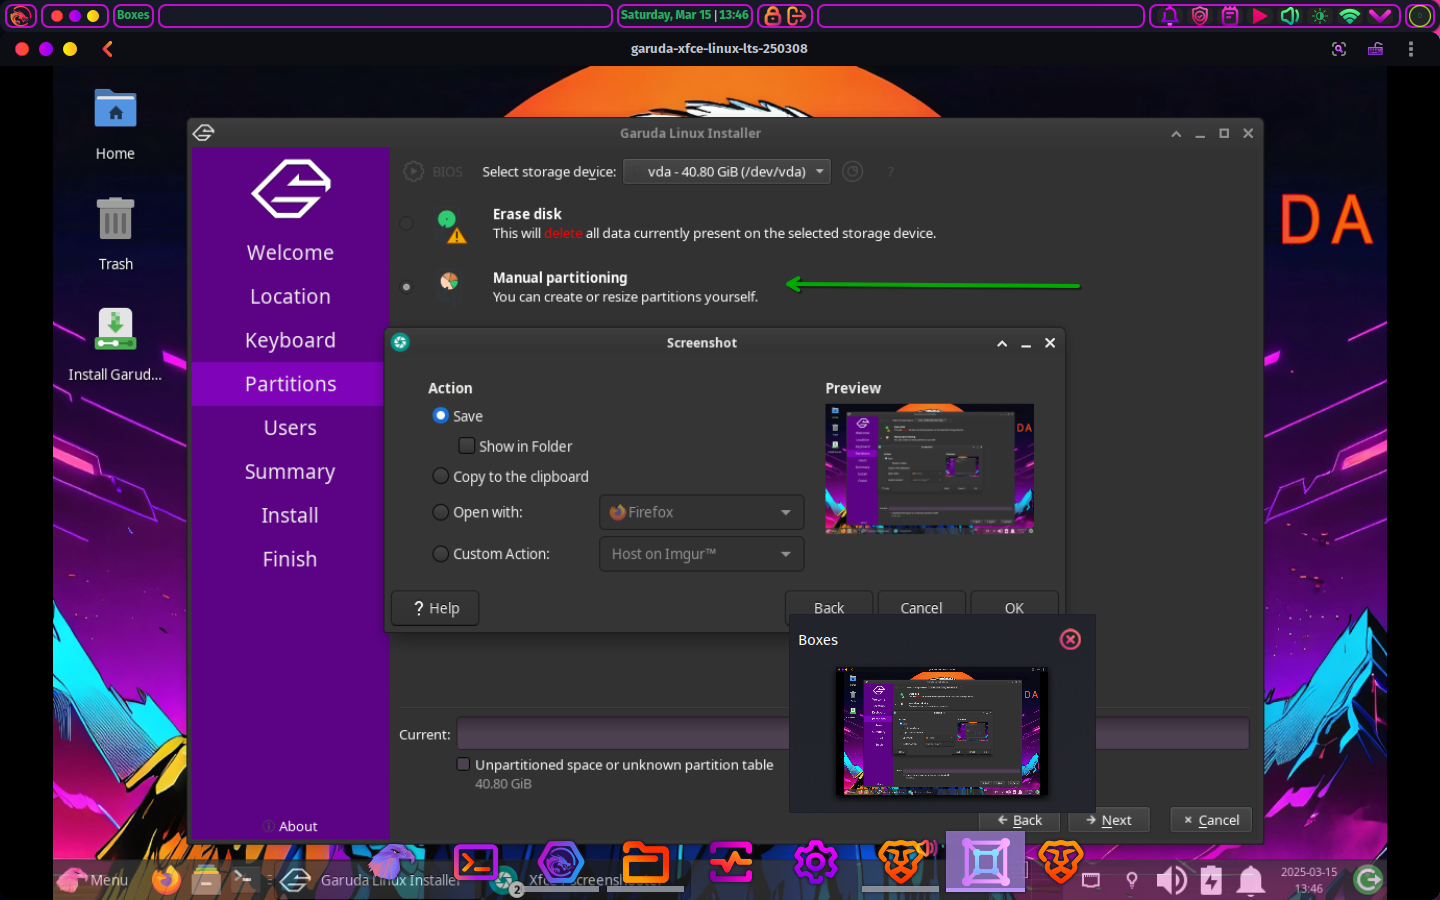Click the Firefox icon in guest panel
The width and height of the screenshot is (1440, 900).
(167, 880)
